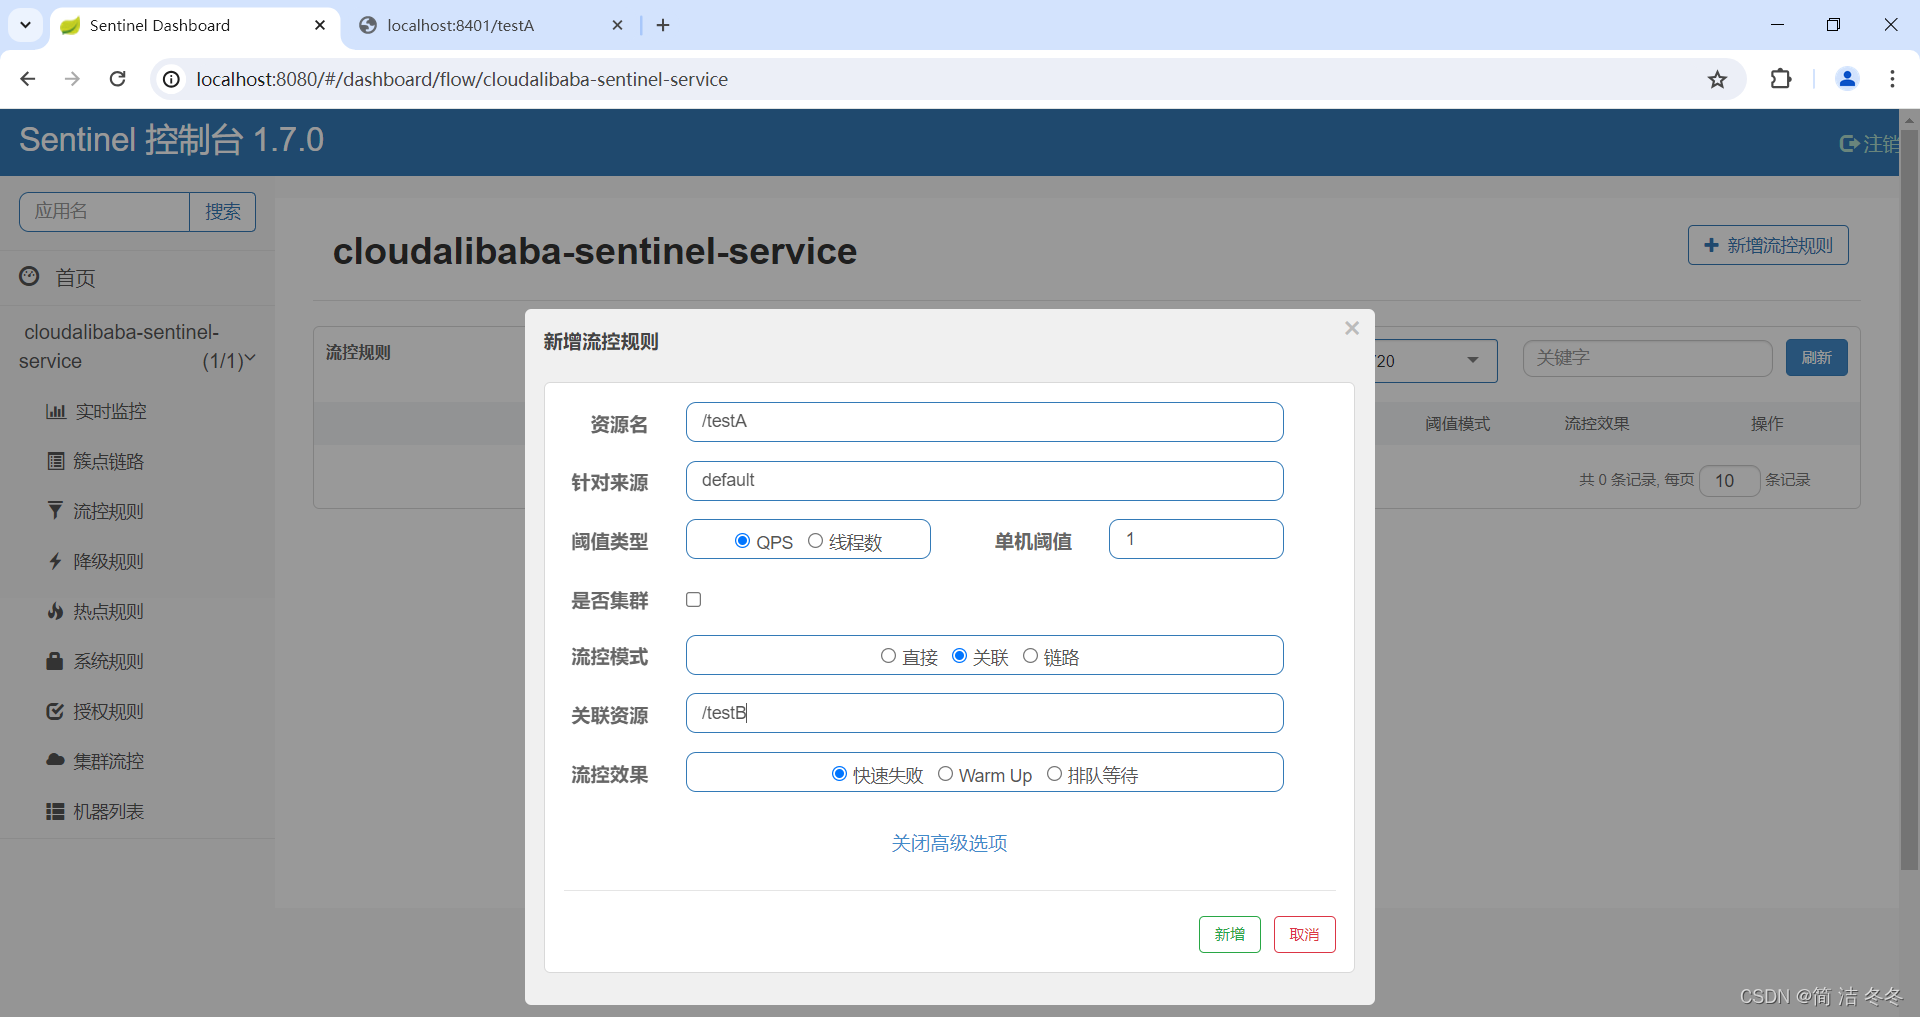Open 授权规则 menu item
The height and width of the screenshot is (1017, 1920).
click(x=108, y=711)
